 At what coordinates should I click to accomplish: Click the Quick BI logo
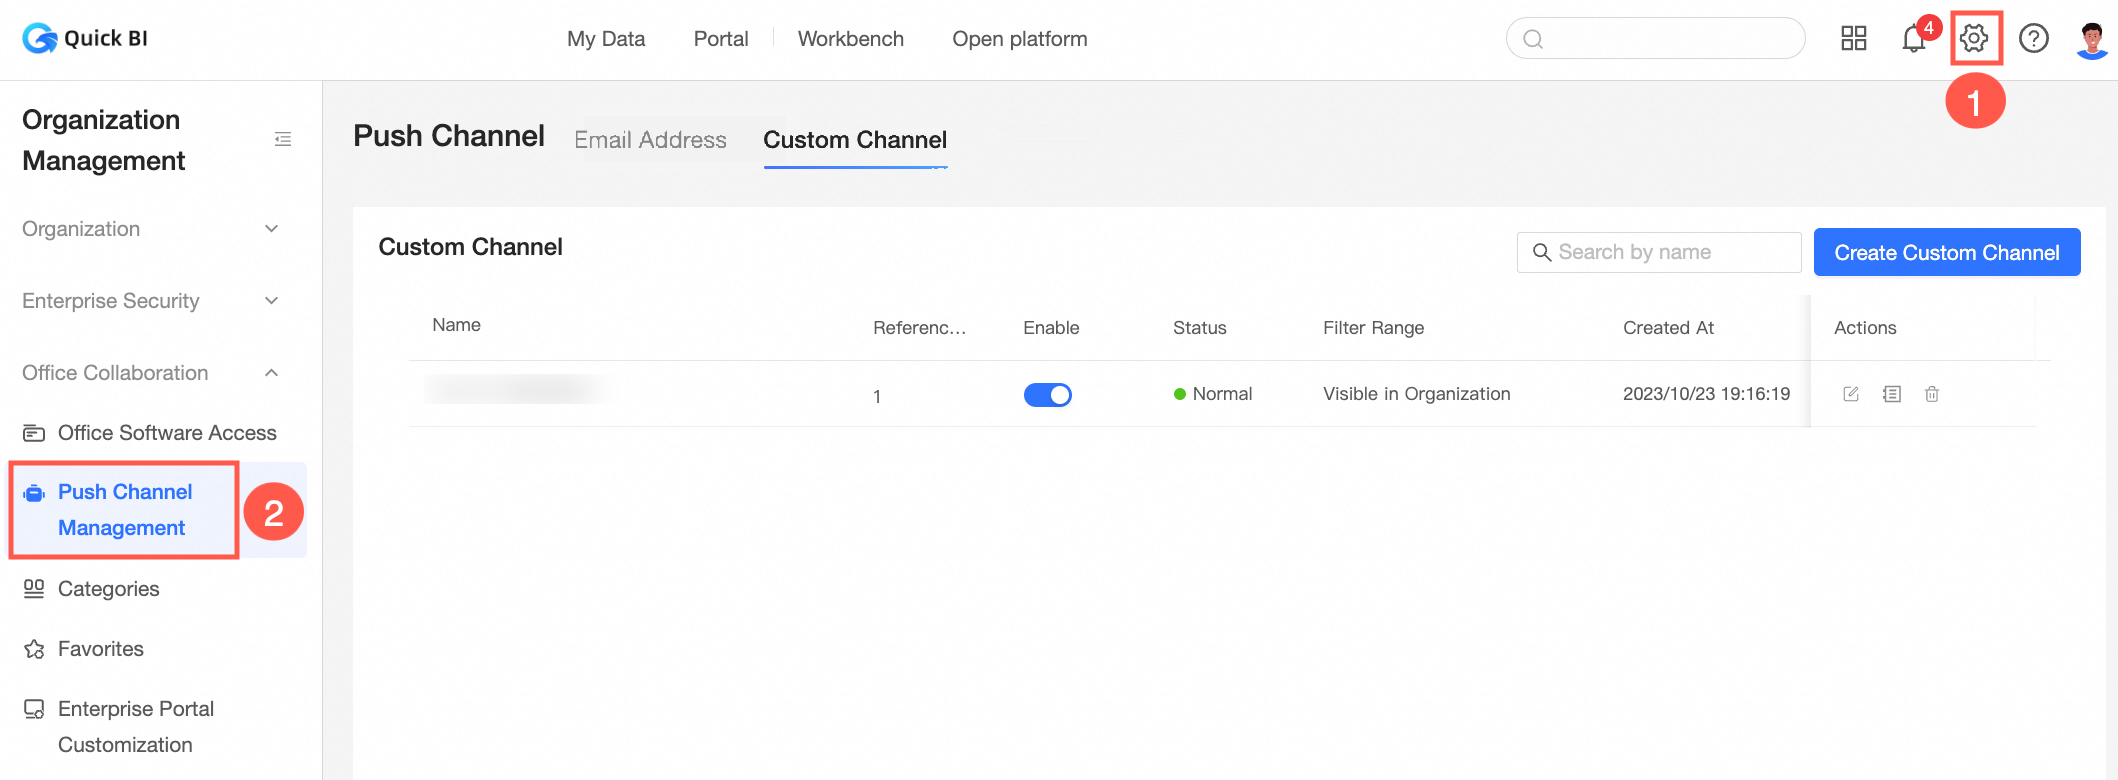click(x=85, y=39)
